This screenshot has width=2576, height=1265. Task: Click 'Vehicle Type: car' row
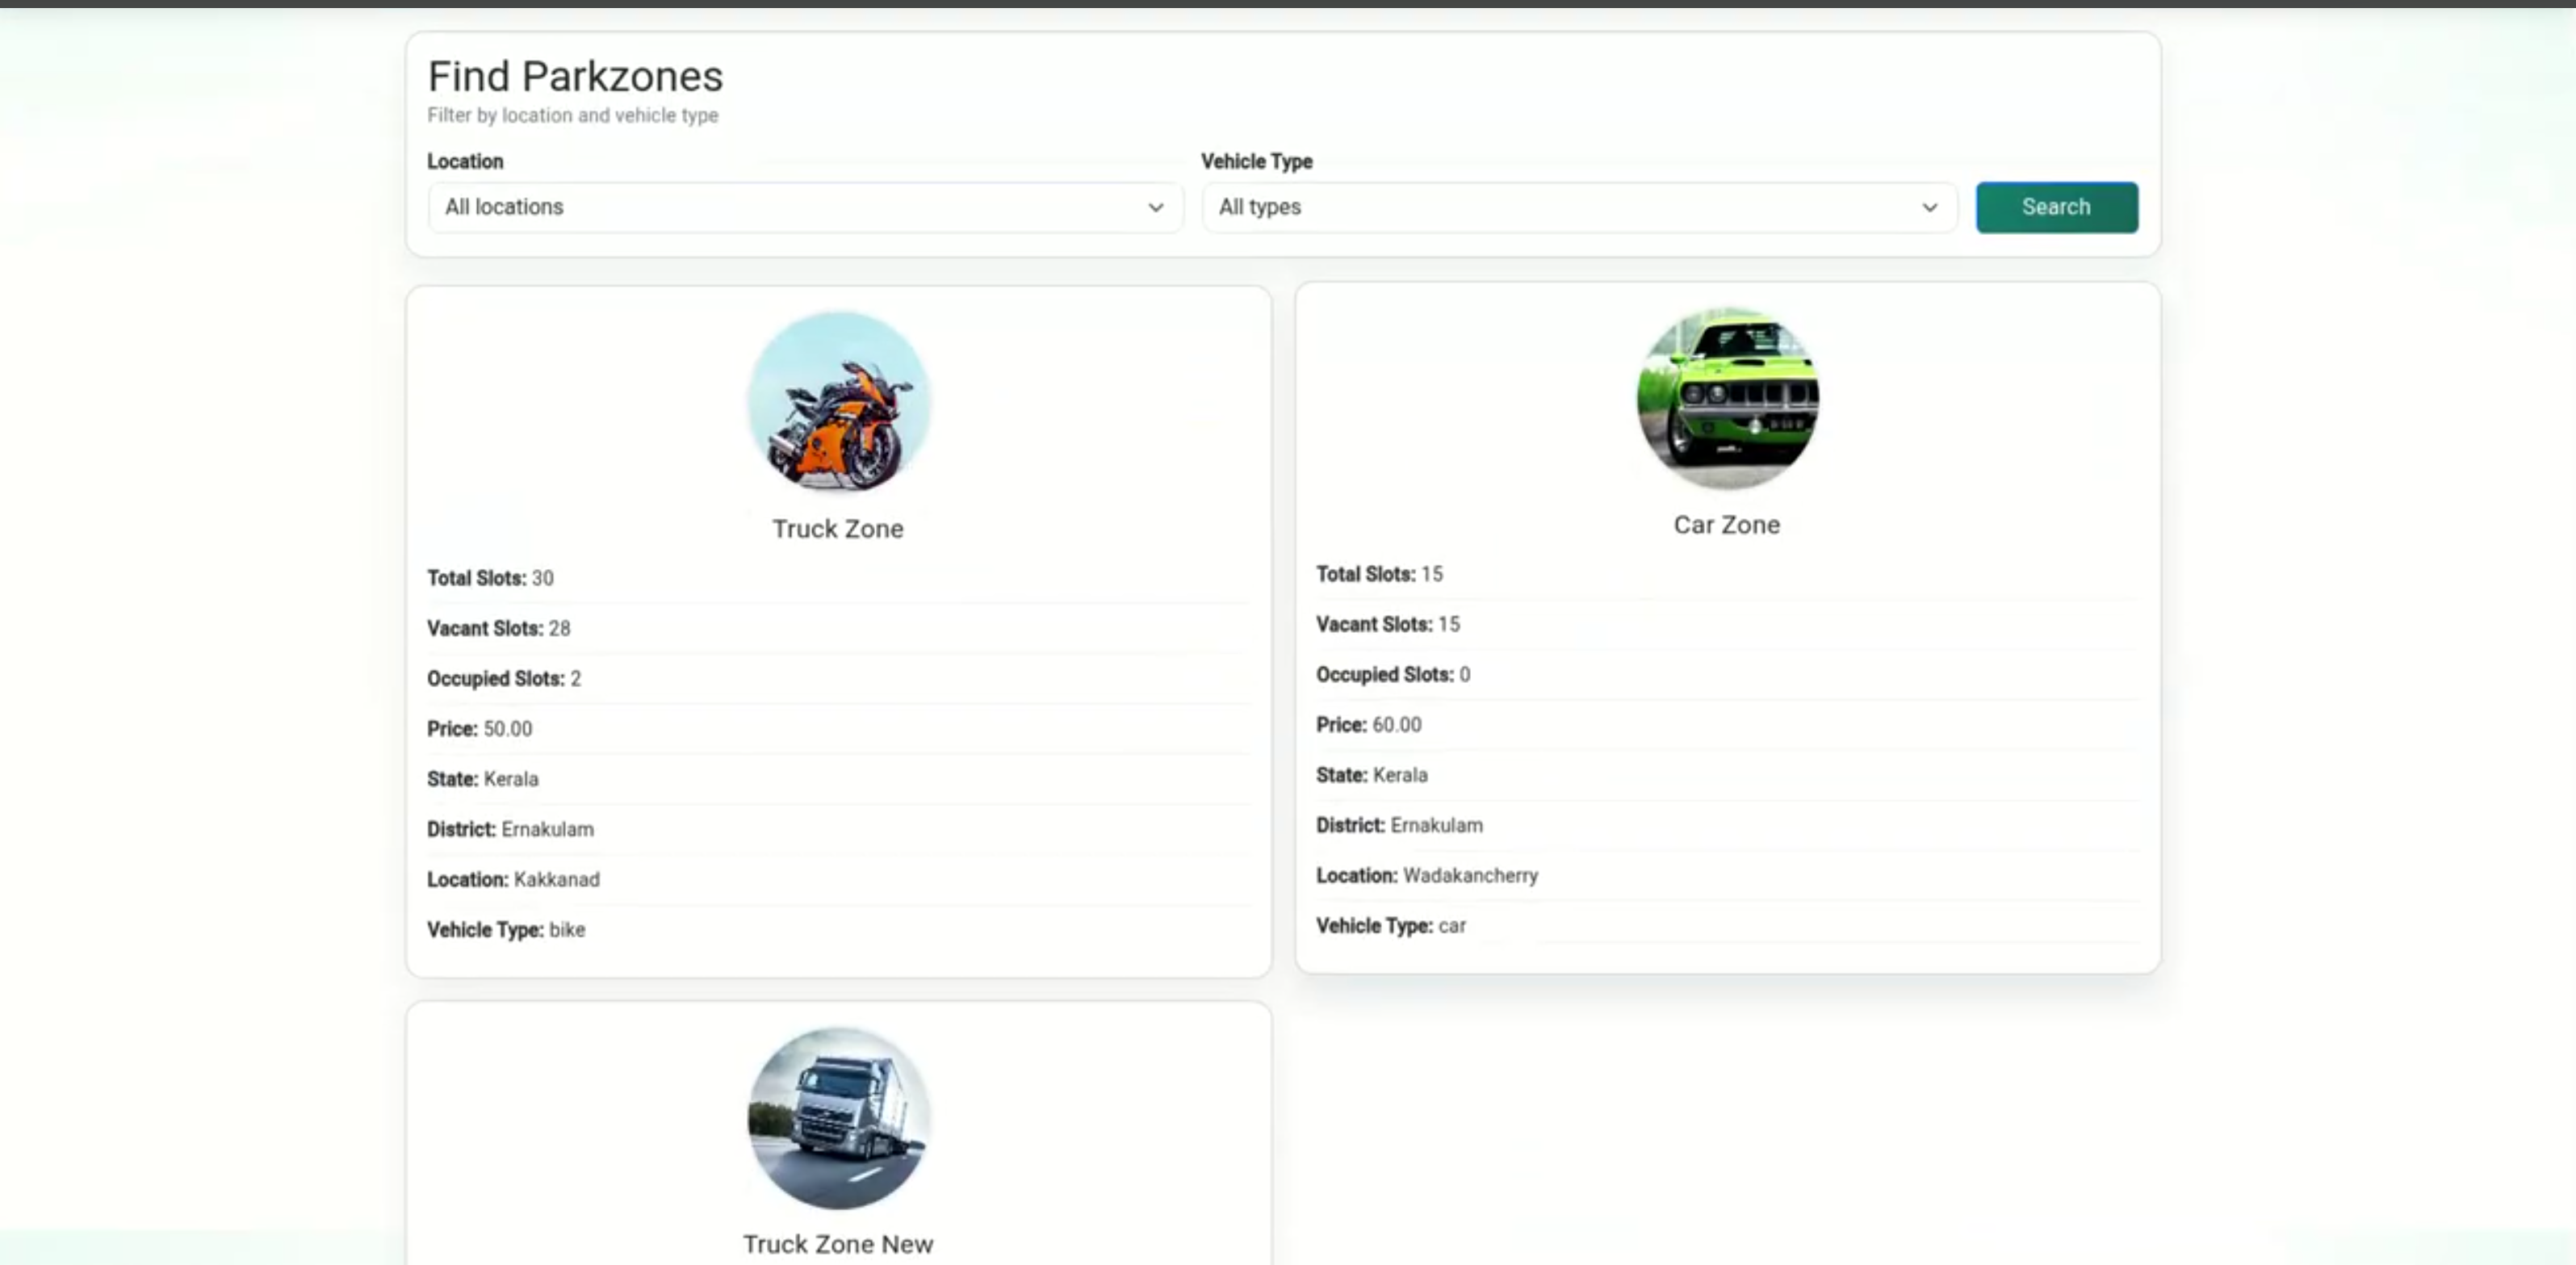click(1727, 925)
